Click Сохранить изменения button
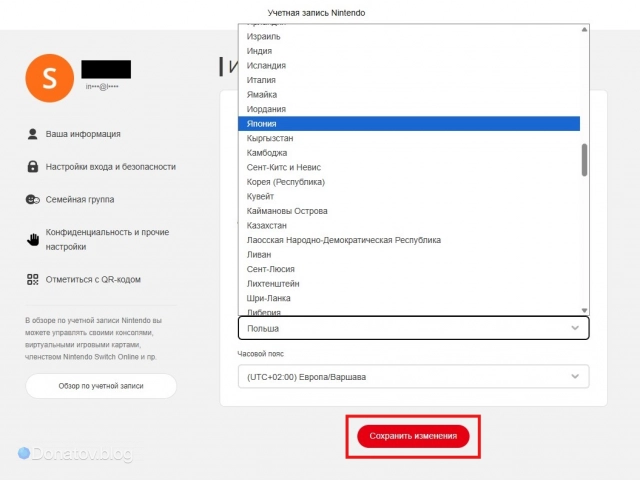This screenshot has height=480, width=640. pyautogui.click(x=413, y=436)
